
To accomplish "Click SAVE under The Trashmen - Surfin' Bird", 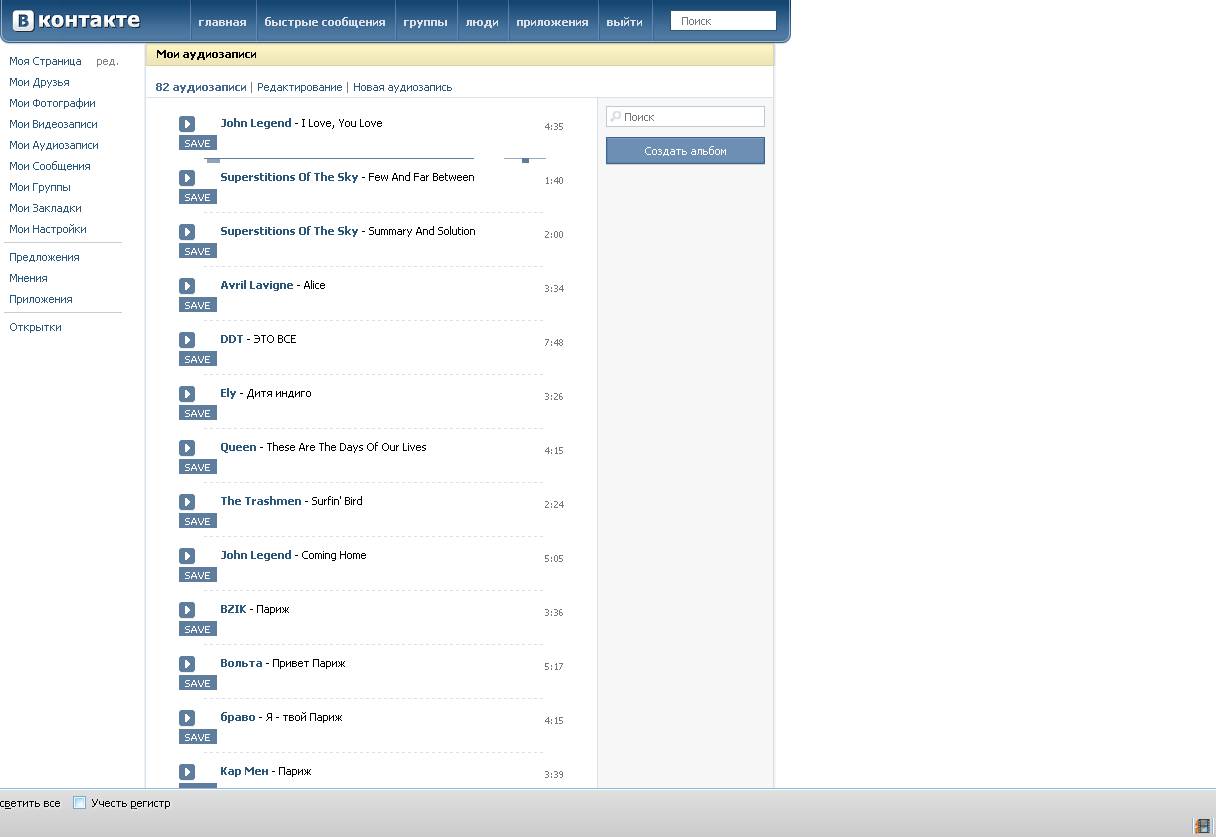I will [198, 521].
